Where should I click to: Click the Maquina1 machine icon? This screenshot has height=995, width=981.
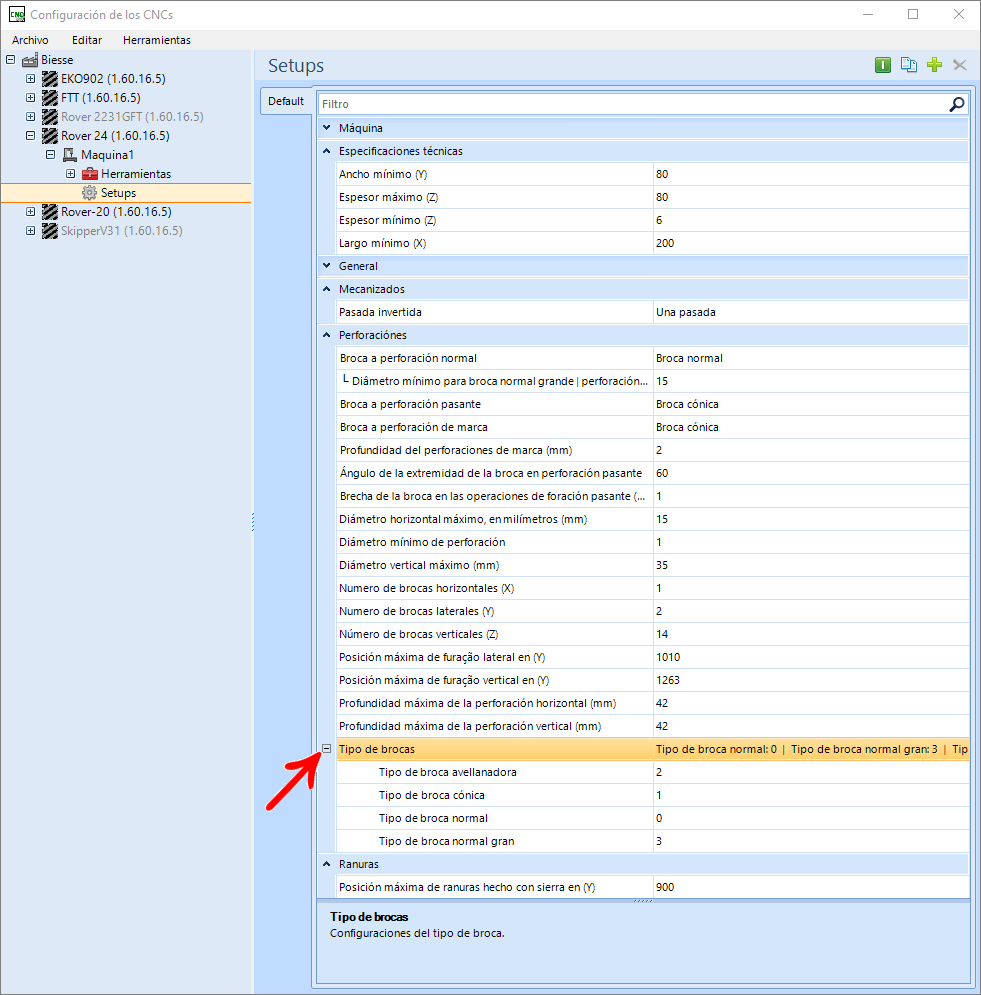click(70, 155)
